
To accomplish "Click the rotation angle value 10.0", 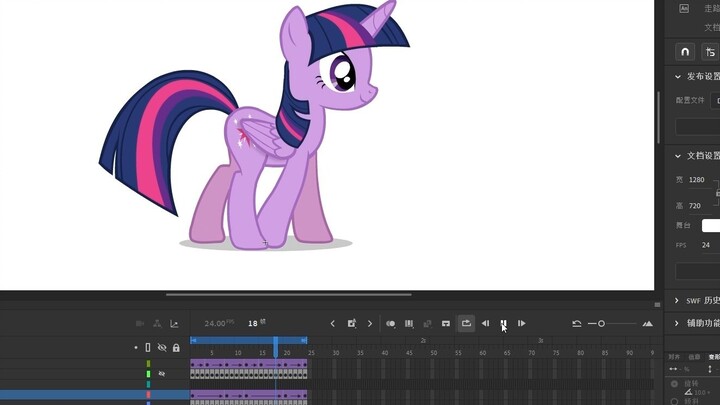I will click(699, 393).
